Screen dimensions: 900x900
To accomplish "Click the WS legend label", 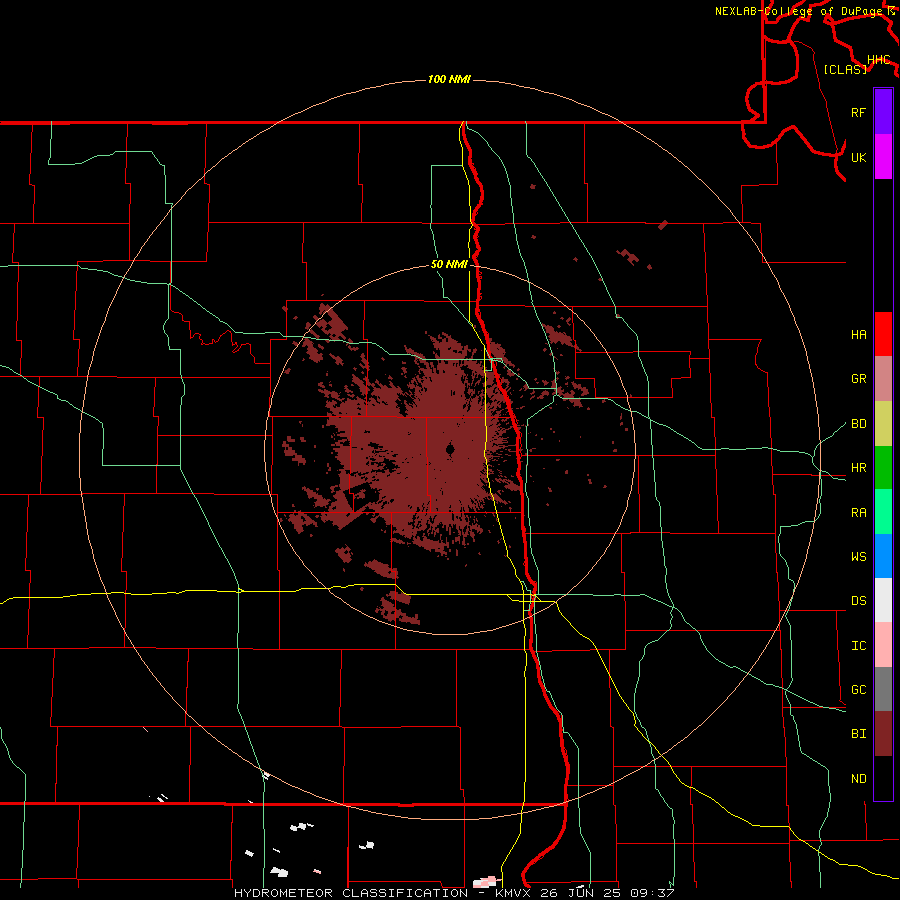I will click(x=858, y=557).
